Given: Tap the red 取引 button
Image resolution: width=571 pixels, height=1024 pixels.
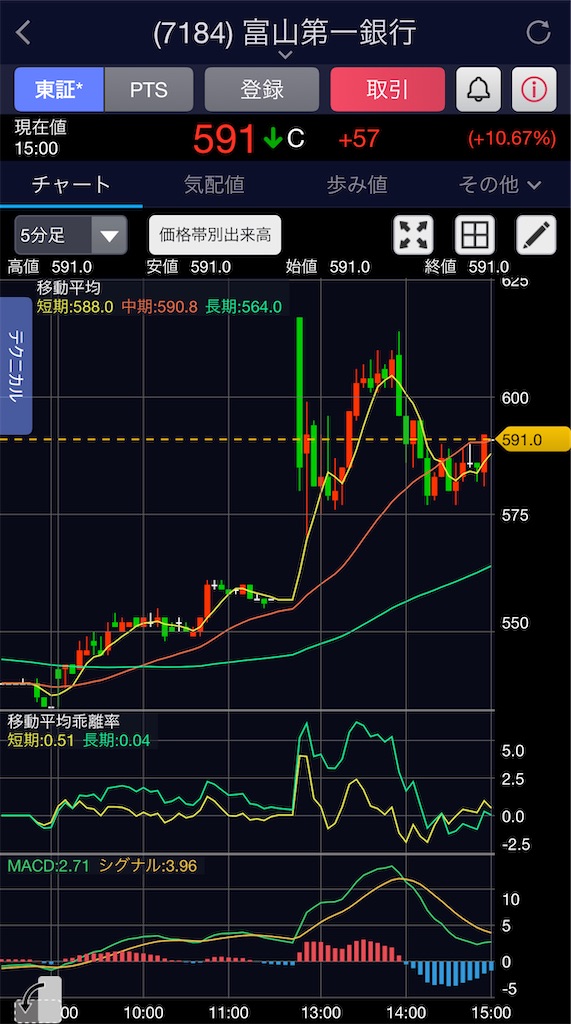Looking at the screenshot, I should [x=387, y=89].
